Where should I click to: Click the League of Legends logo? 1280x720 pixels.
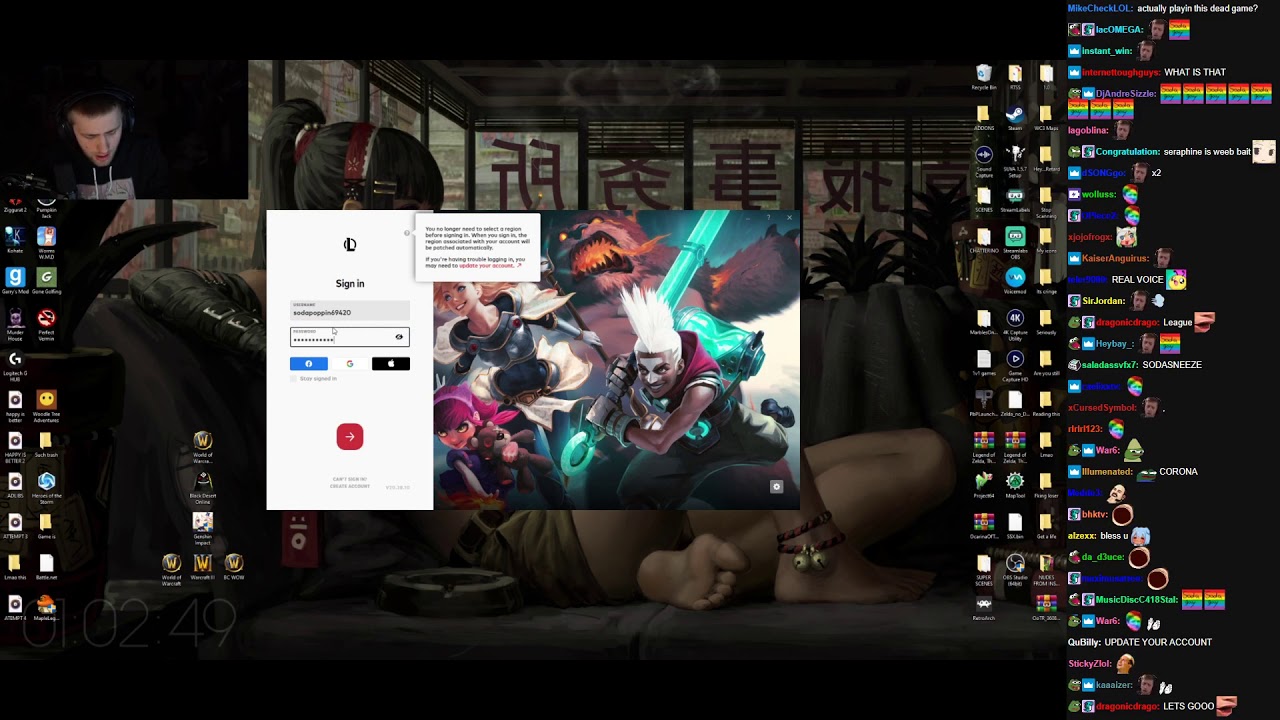tap(350, 245)
